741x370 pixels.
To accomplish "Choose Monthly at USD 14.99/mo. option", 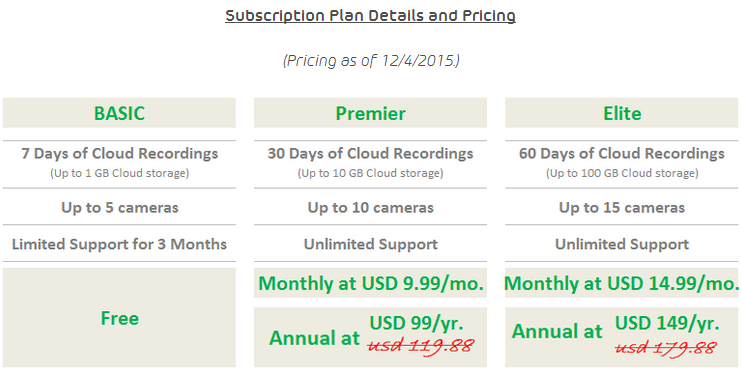I will [622, 283].
